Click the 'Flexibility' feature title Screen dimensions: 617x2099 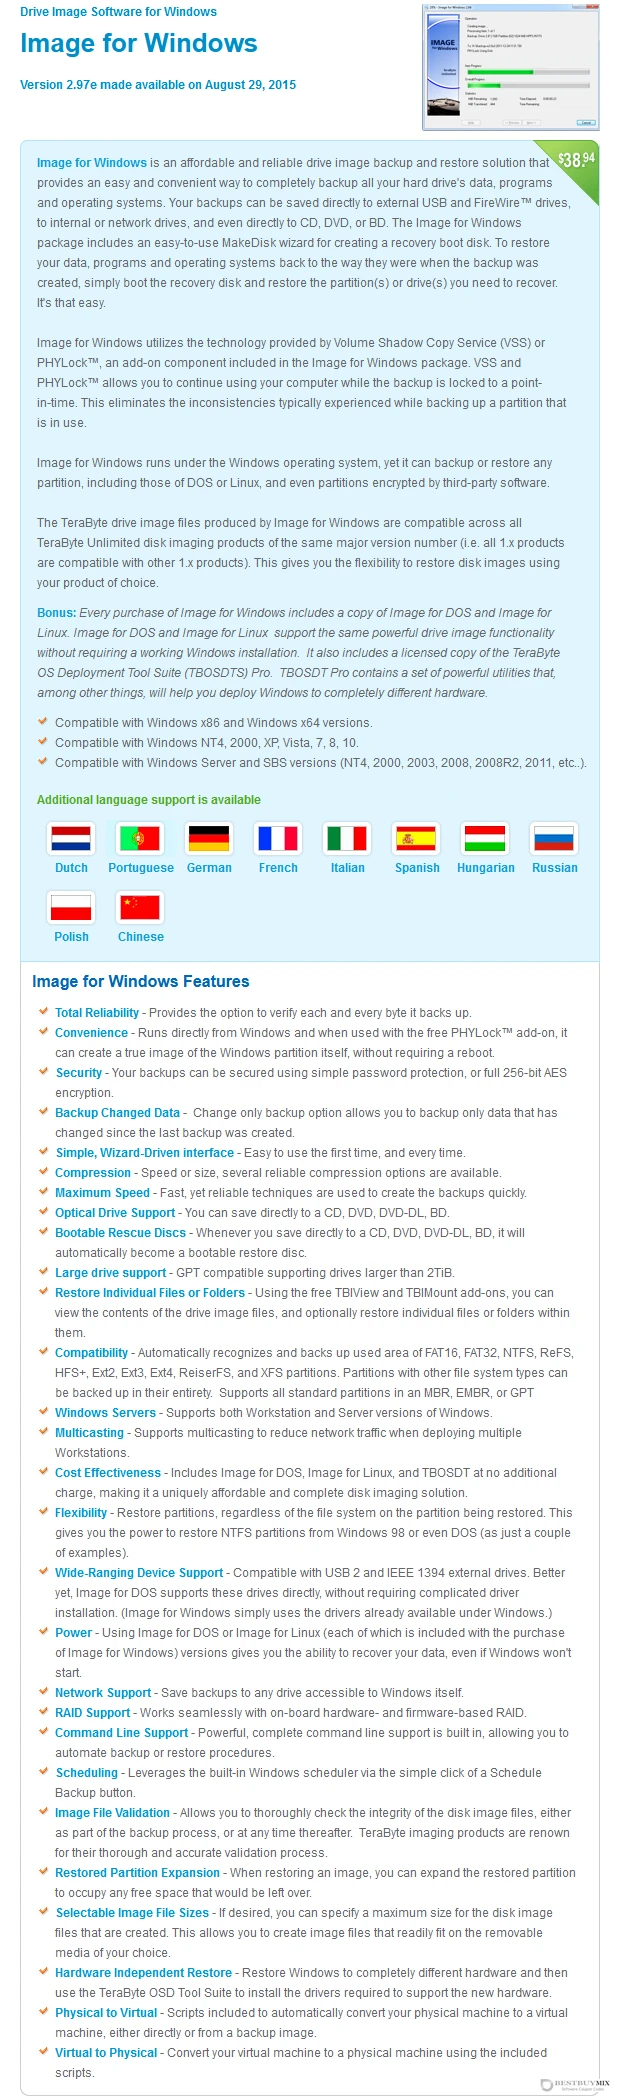click(81, 1513)
